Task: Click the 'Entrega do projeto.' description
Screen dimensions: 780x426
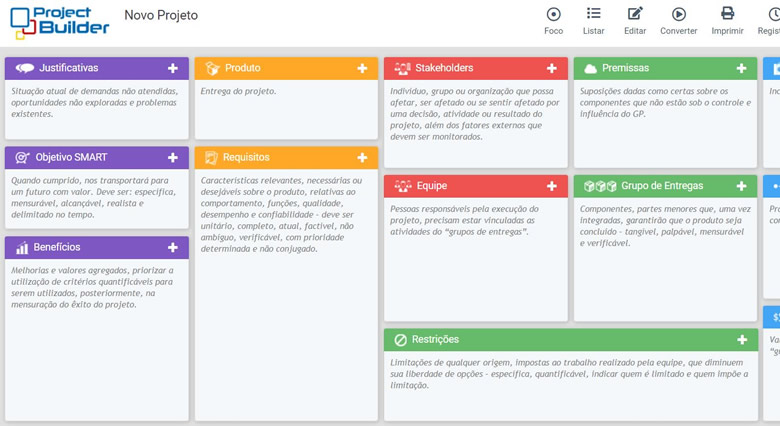Action: [x=238, y=91]
